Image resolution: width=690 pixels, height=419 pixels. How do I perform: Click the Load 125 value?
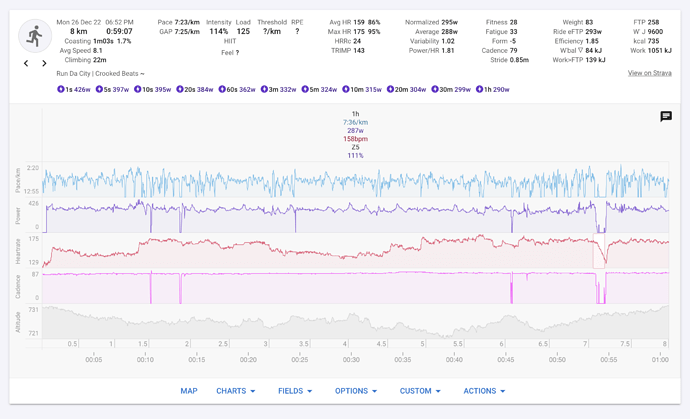coord(243,31)
